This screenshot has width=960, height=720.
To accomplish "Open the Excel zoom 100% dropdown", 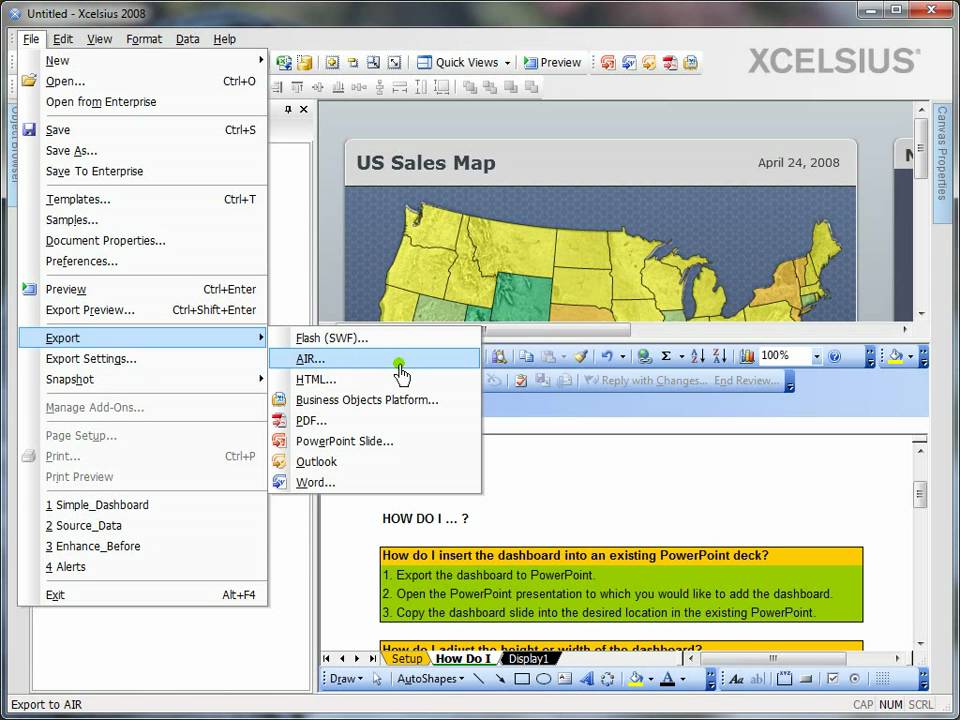I will [816, 356].
